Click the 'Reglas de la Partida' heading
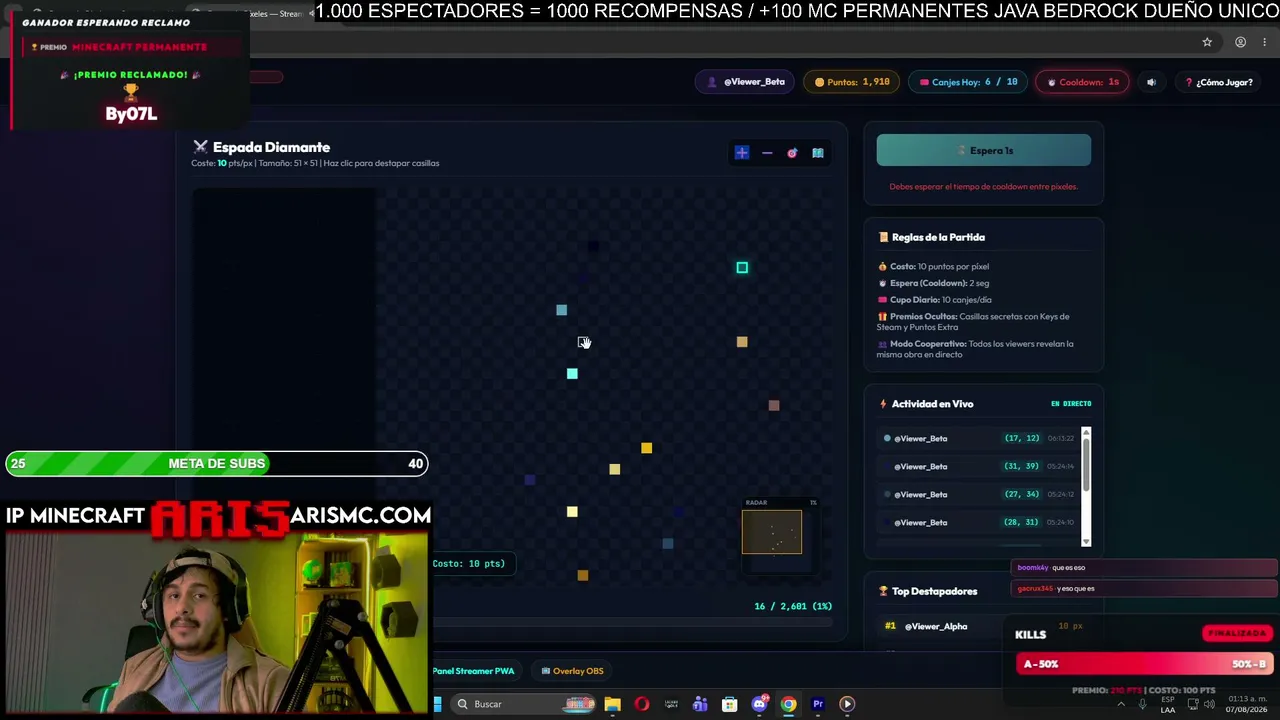 point(938,237)
